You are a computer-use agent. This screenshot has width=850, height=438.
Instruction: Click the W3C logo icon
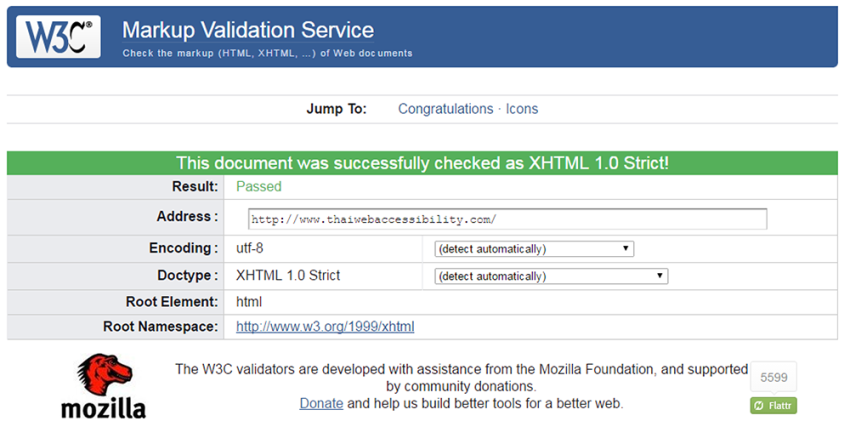pyautogui.click(x=58, y=36)
